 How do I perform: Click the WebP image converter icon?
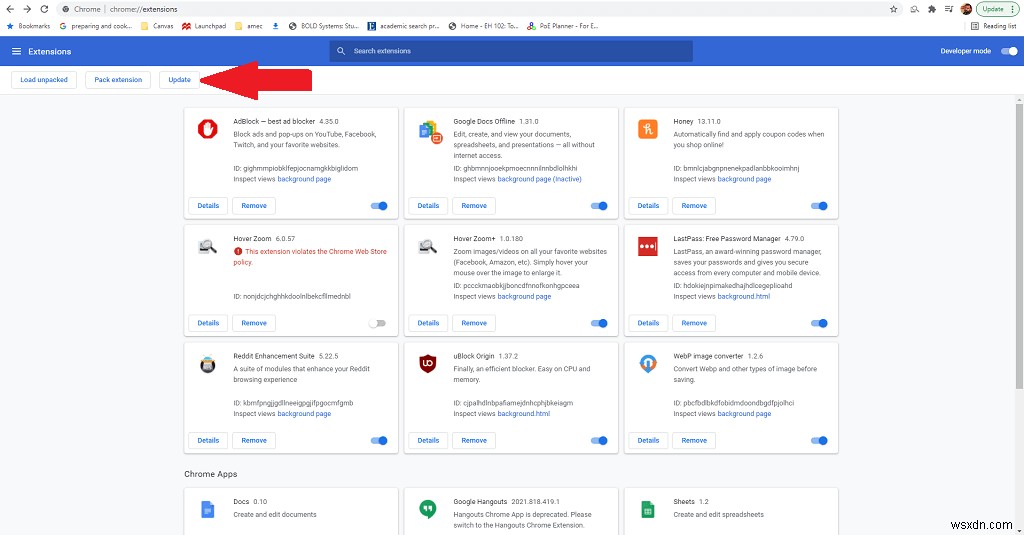click(648, 364)
